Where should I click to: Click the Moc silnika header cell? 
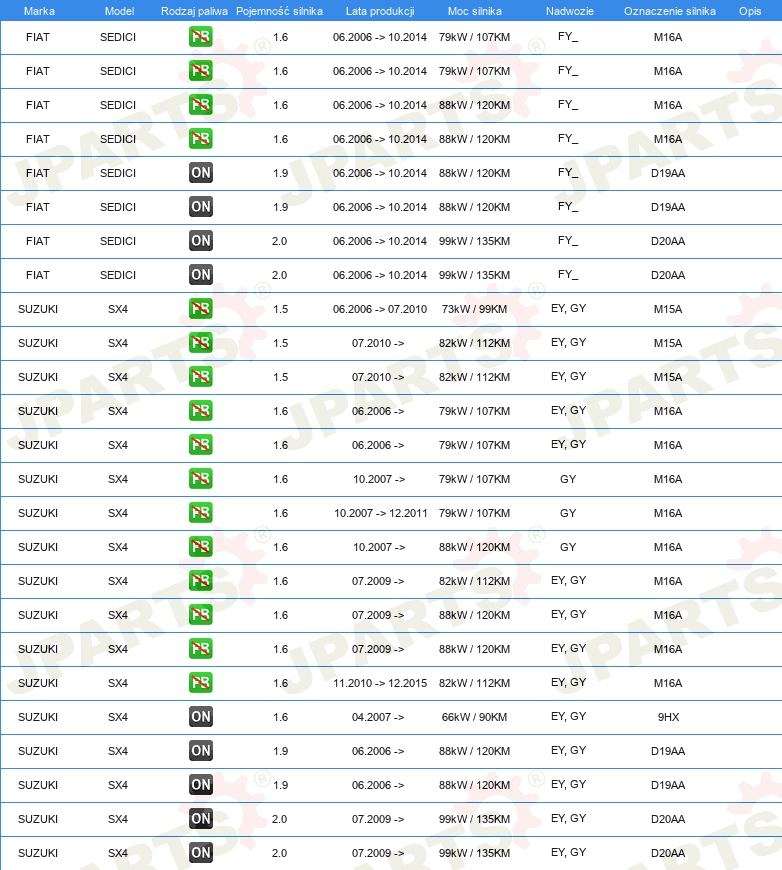(475, 11)
